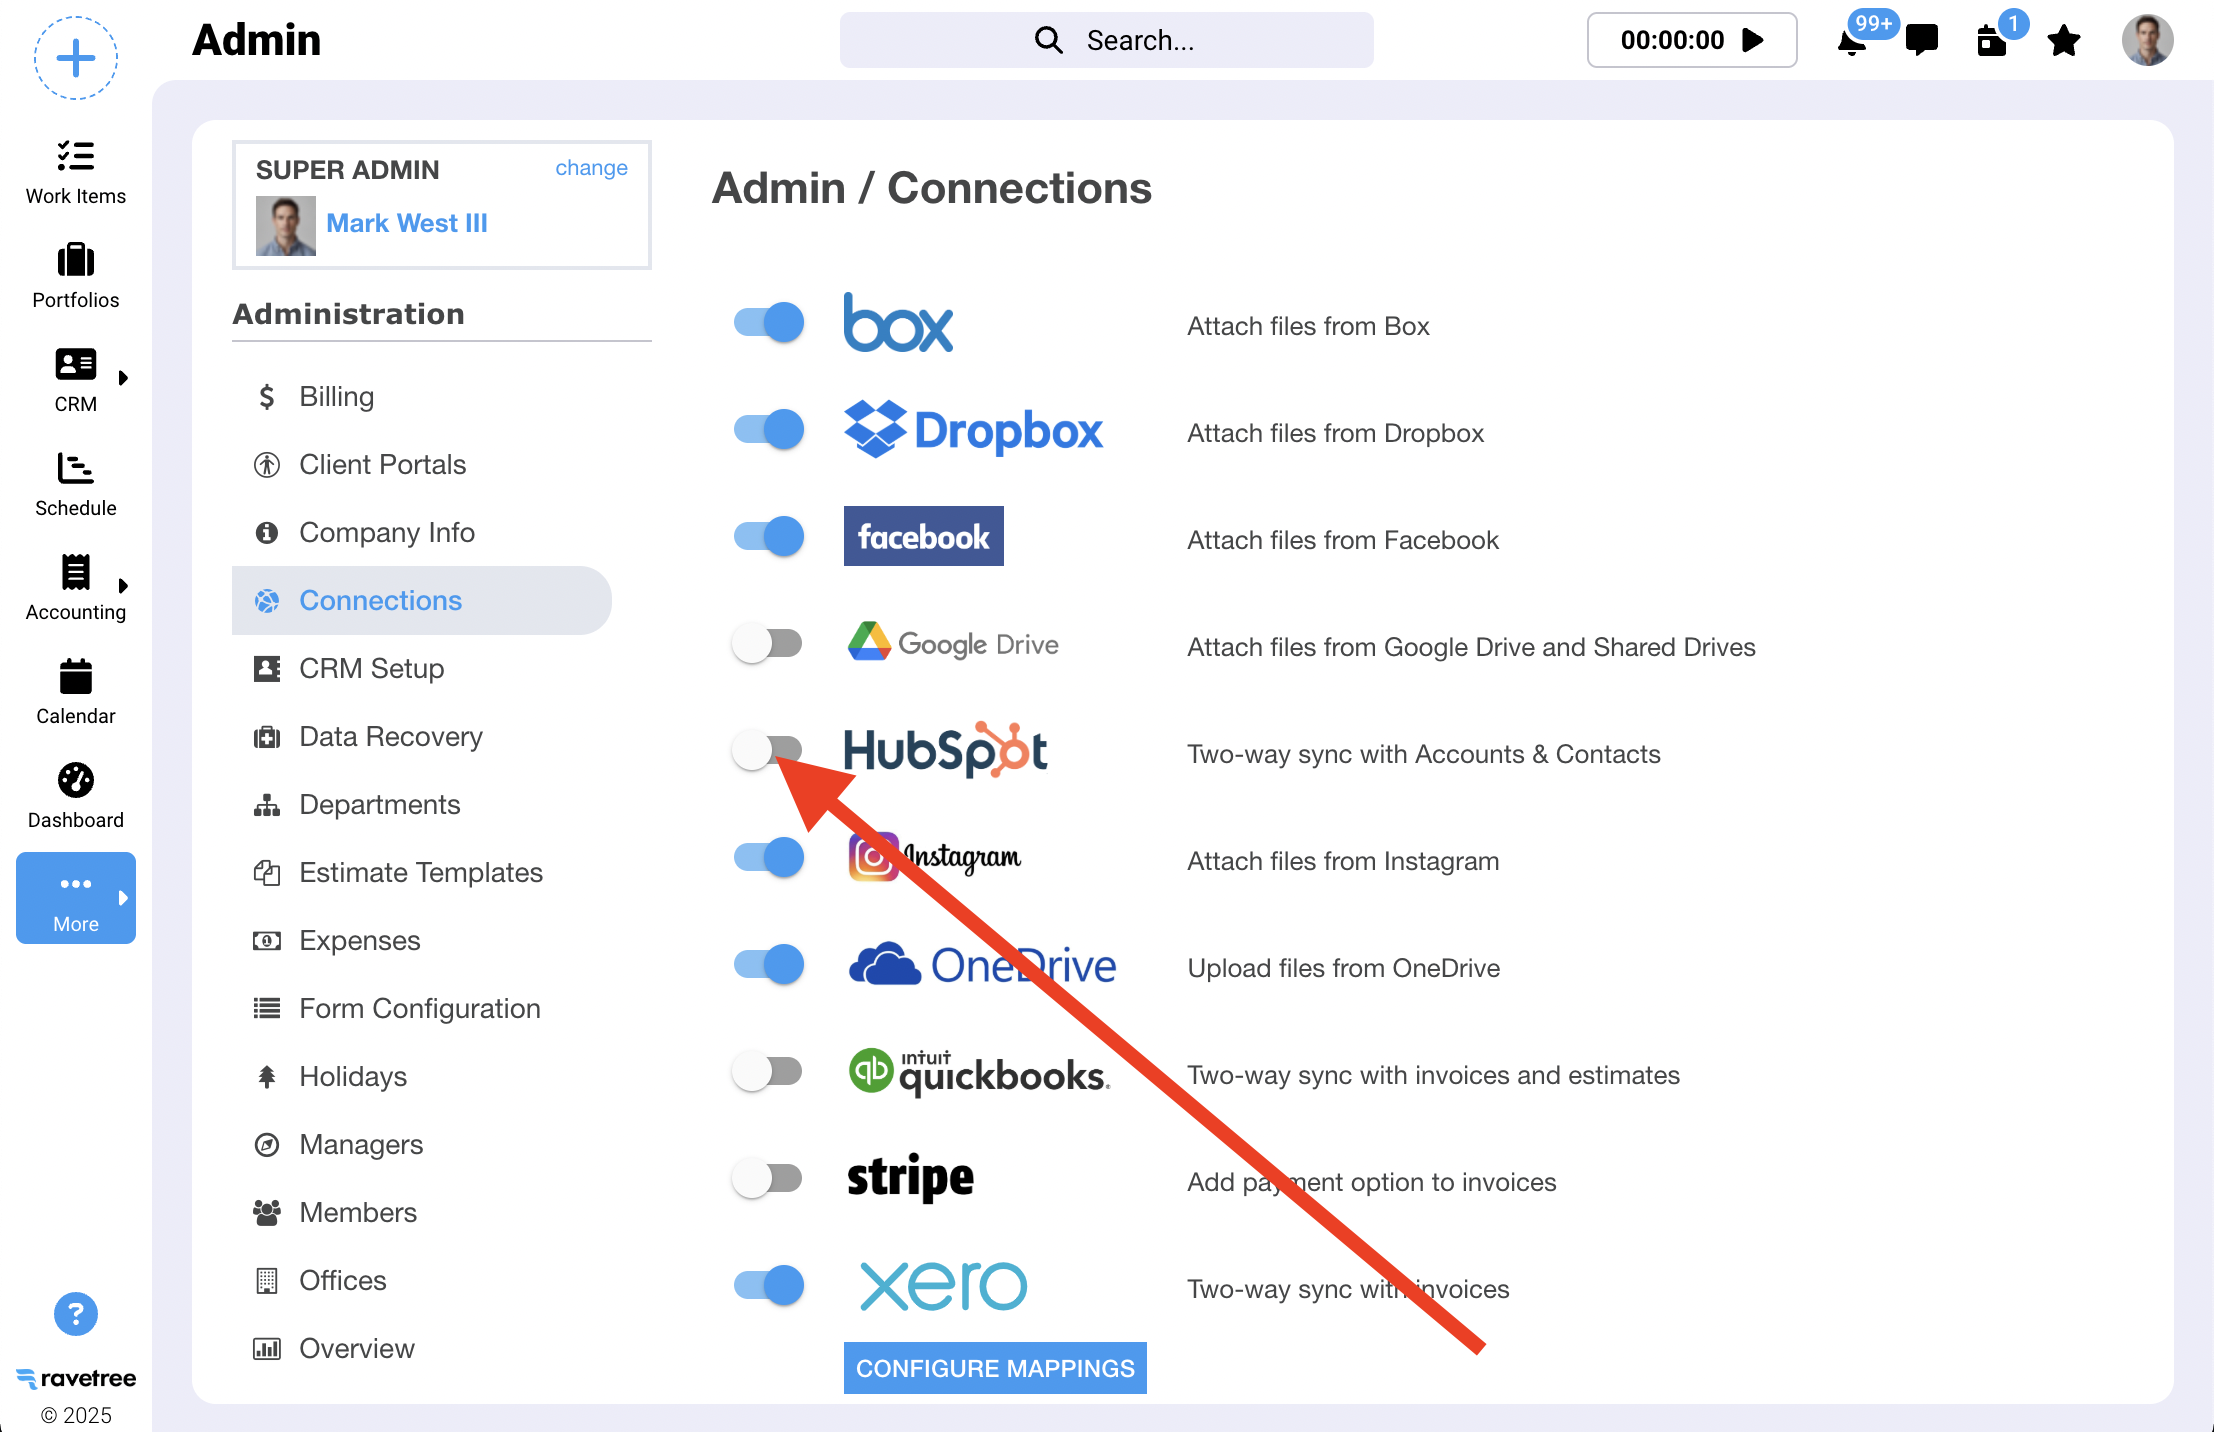Expand the CRM submenu arrow
Screen dimensions: 2214x1432
[x=123, y=378]
